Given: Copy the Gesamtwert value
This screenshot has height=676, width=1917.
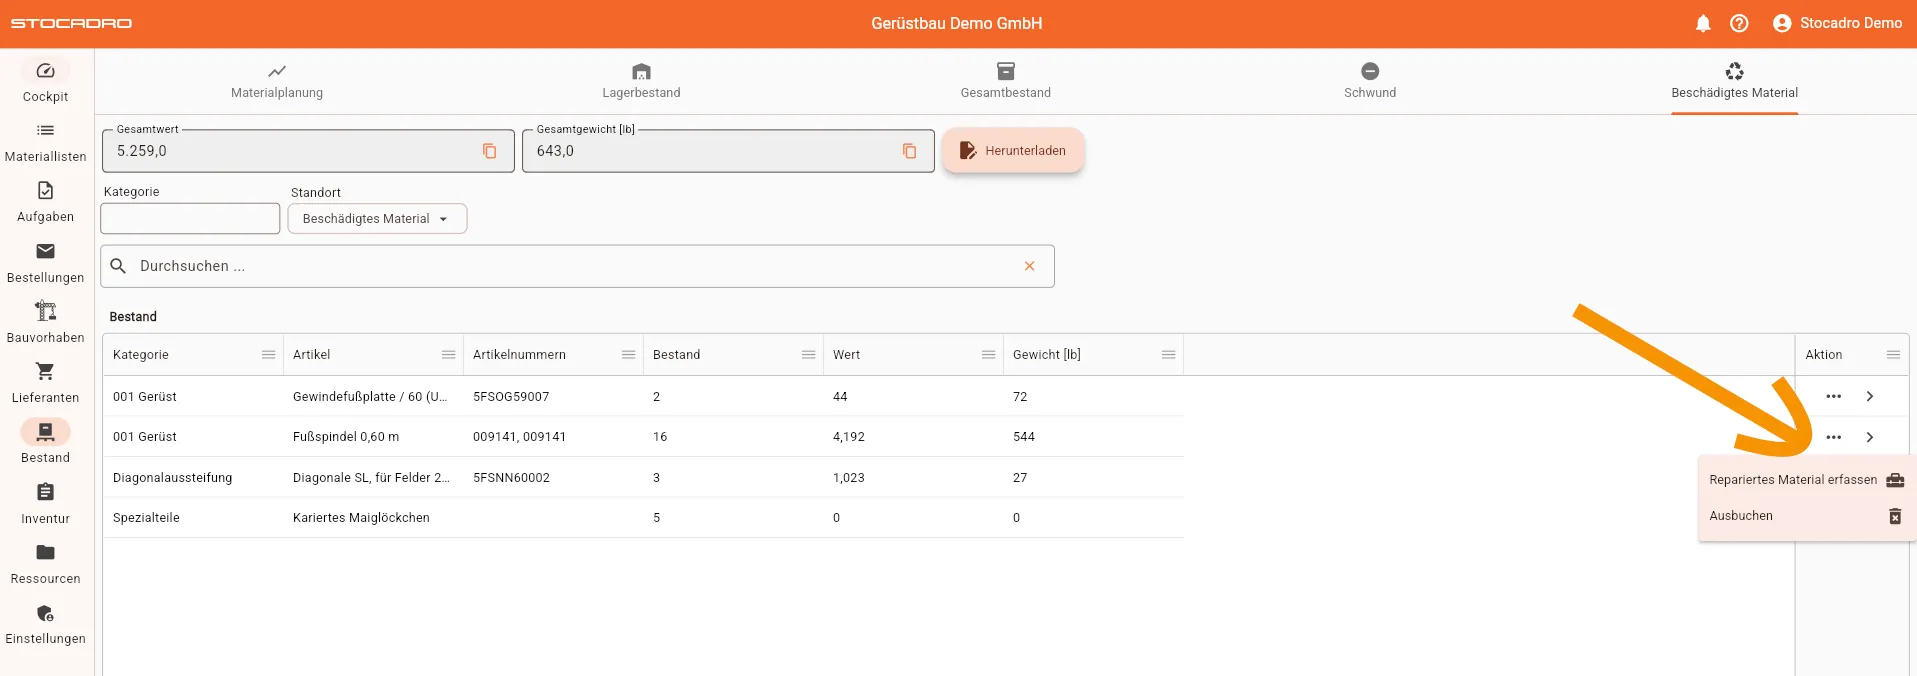Looking at the screenshot, I should [x=490, y=151].
